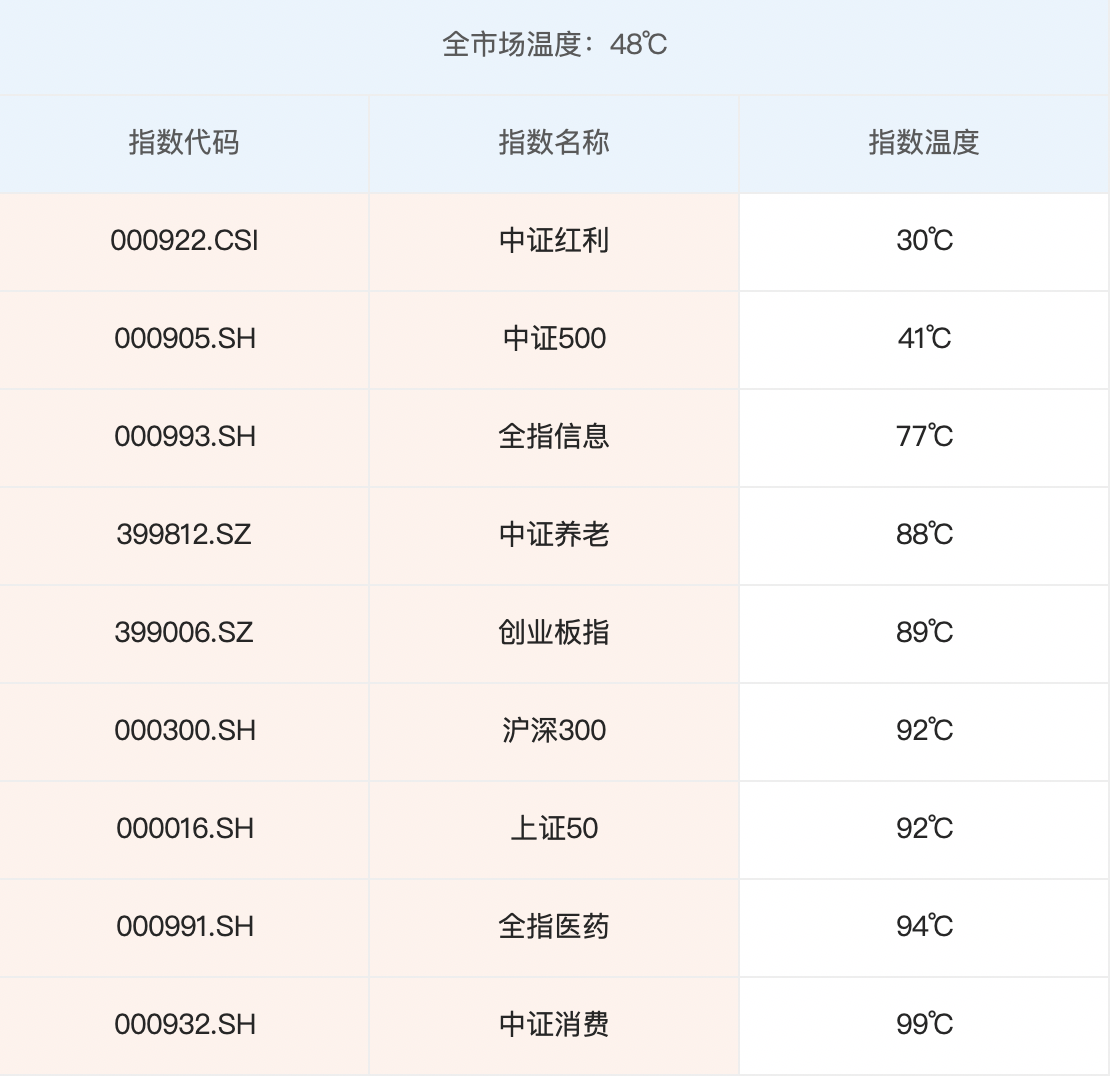Screen dimensions: 1110x1076
Task: Select the 全指信息 index name
Action: tap(554, 437)
